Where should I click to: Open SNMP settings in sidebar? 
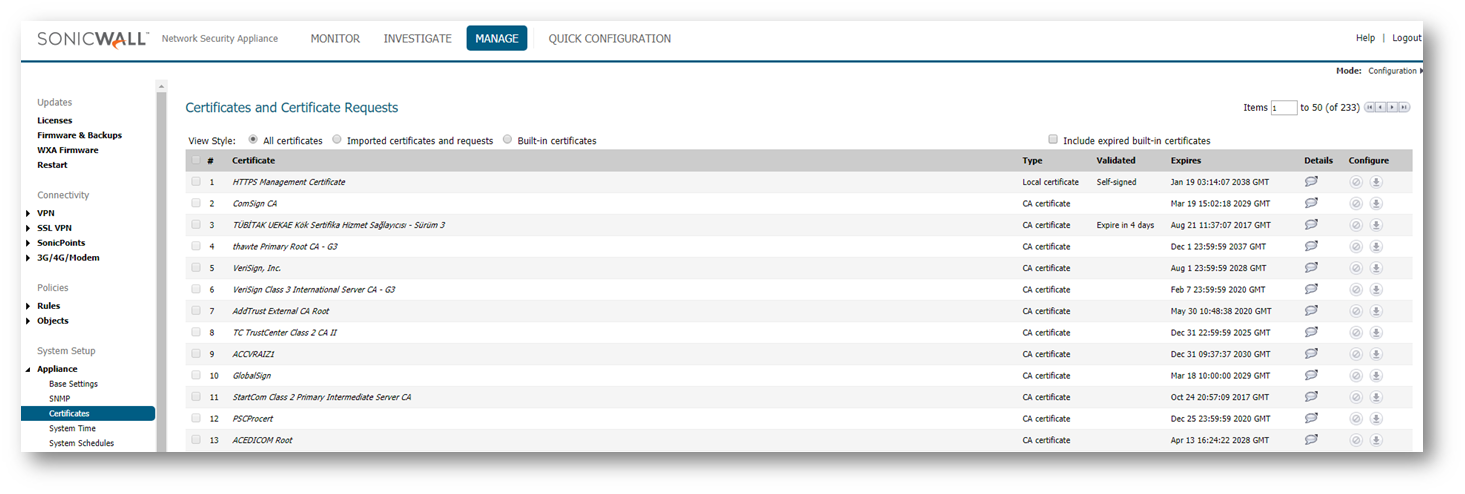60,398
